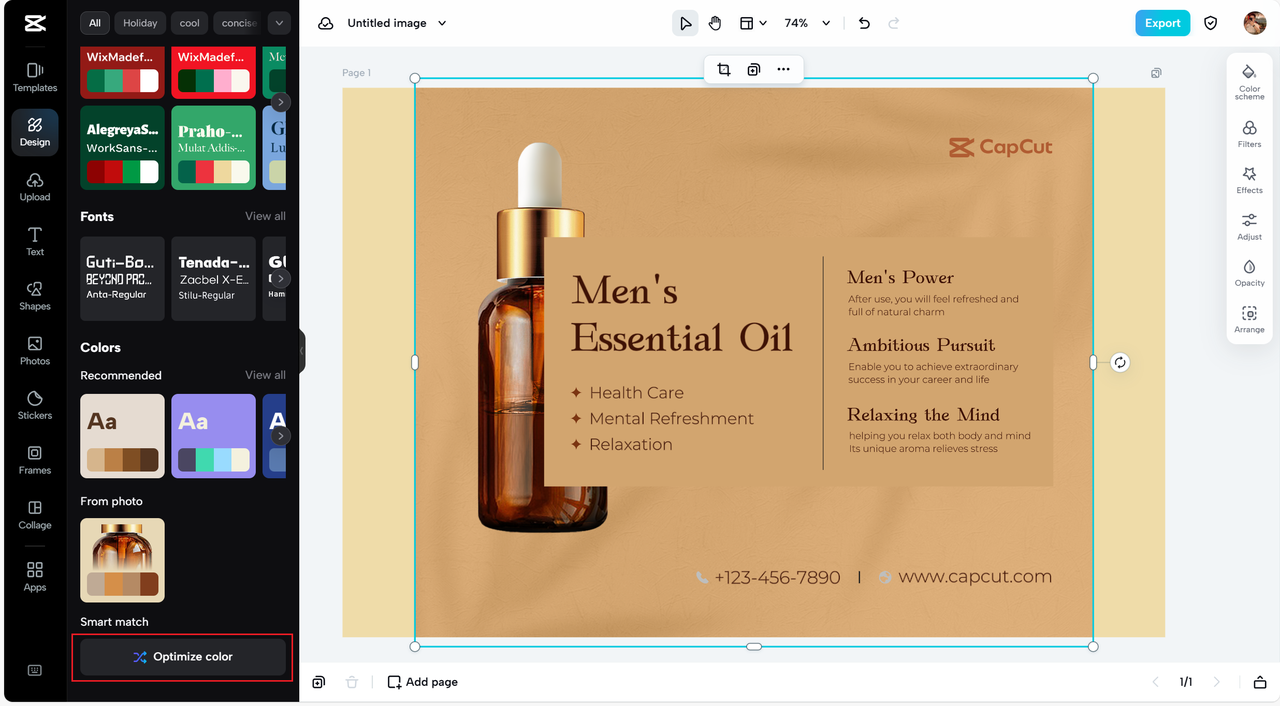Open the Collage panel
1280x706 pixels.
[35, 515]
